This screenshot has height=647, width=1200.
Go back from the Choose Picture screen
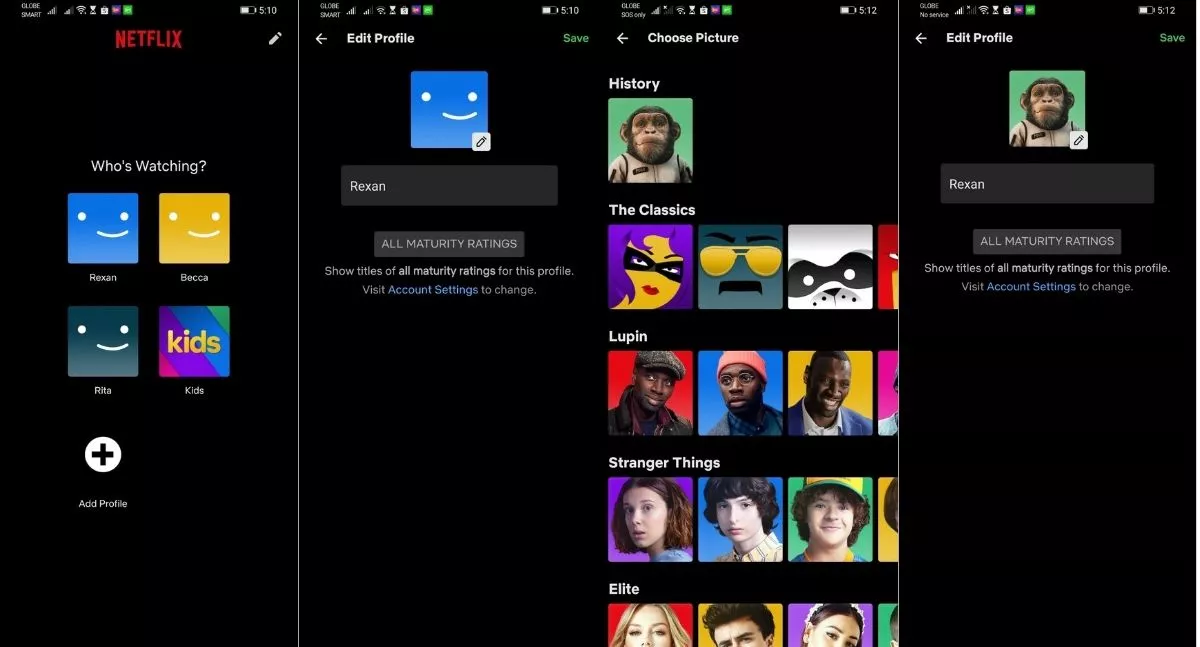point(622,39)
